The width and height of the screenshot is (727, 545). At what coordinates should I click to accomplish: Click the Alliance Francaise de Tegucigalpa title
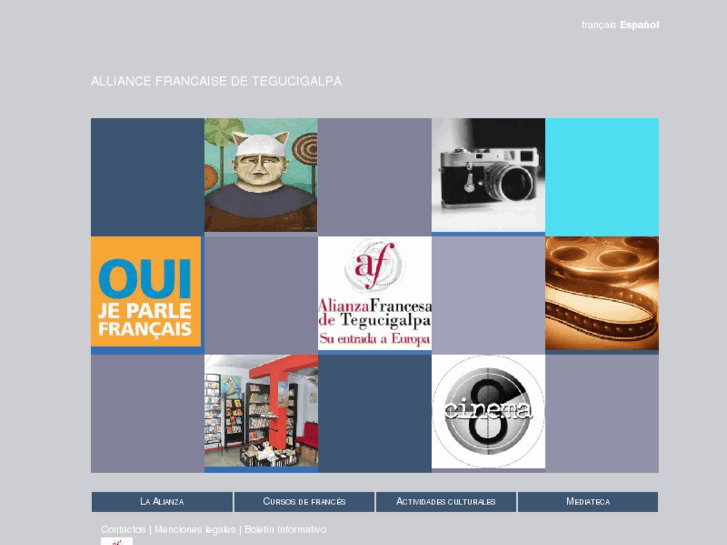216,81
